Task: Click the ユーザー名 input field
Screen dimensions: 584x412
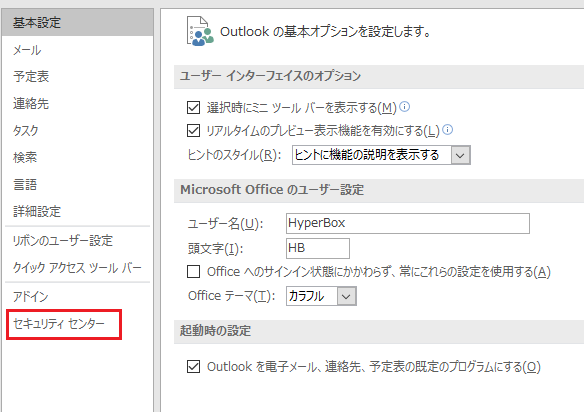Action: pyautogui.click(x=408, y=223)
